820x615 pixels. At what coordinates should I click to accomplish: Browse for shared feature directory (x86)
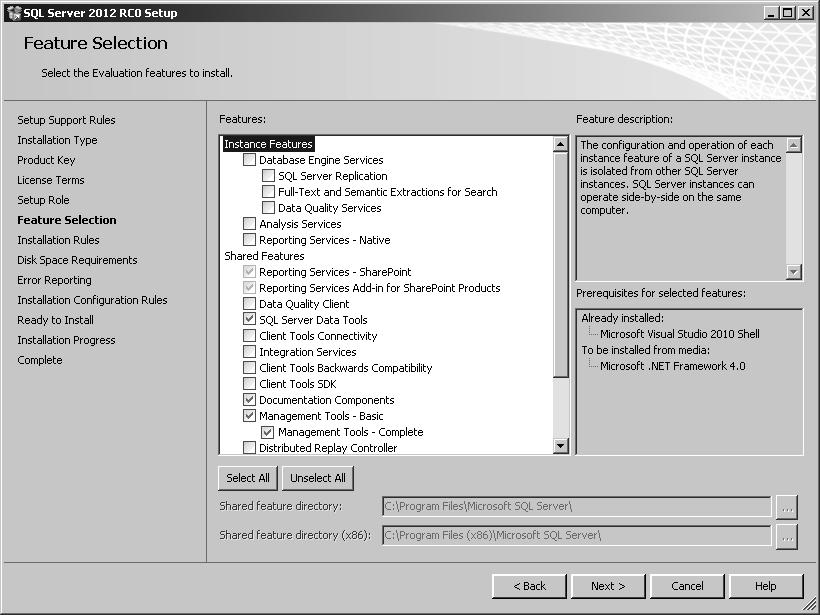[x=787, y=537]
